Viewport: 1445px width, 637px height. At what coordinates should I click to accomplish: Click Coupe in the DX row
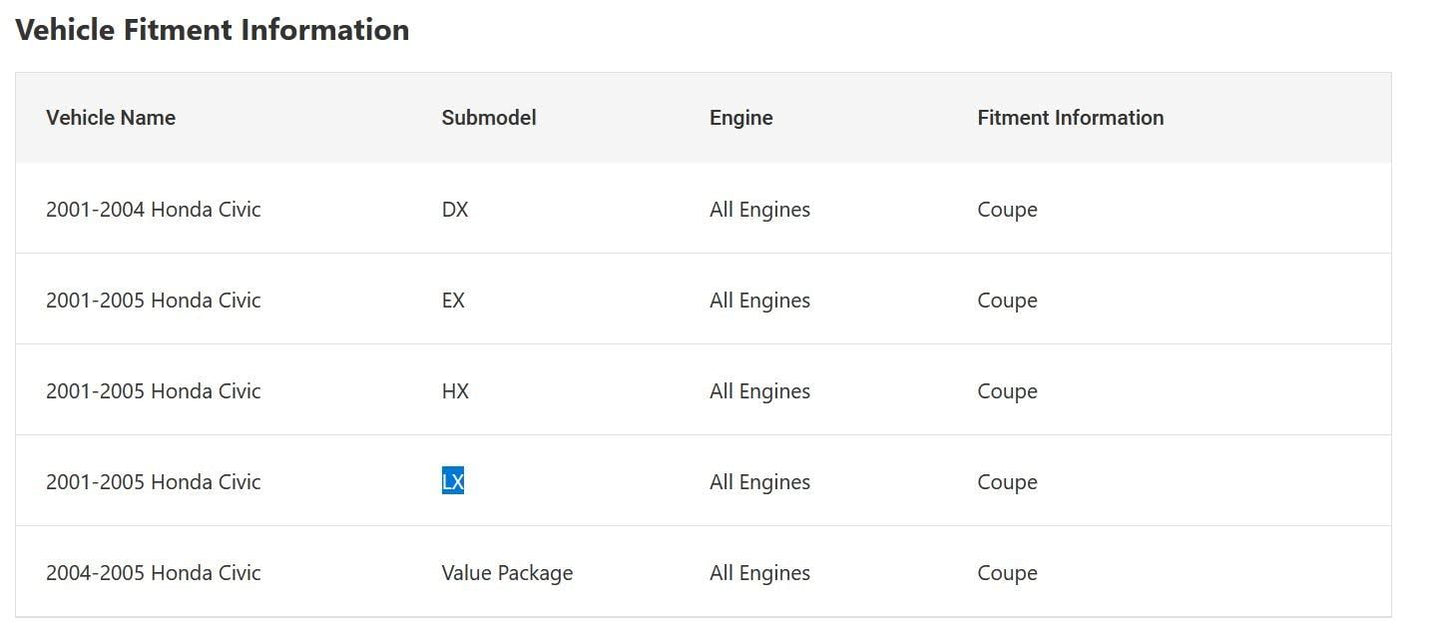tap(1007, 209)
